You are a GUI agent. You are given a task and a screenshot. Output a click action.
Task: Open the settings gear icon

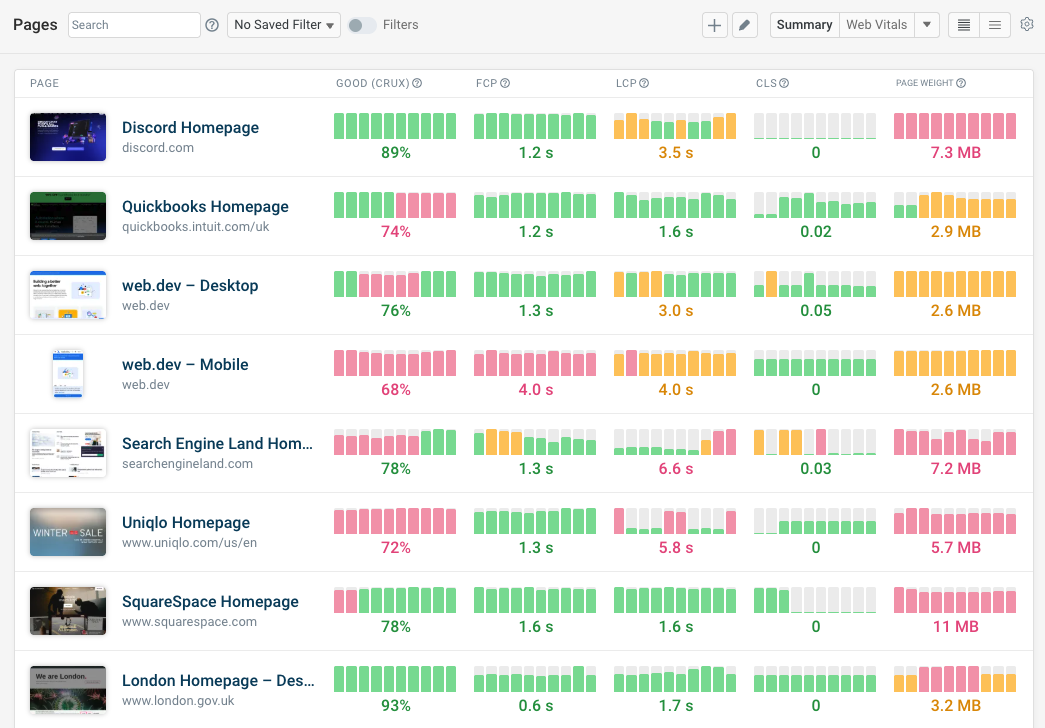1027,24
